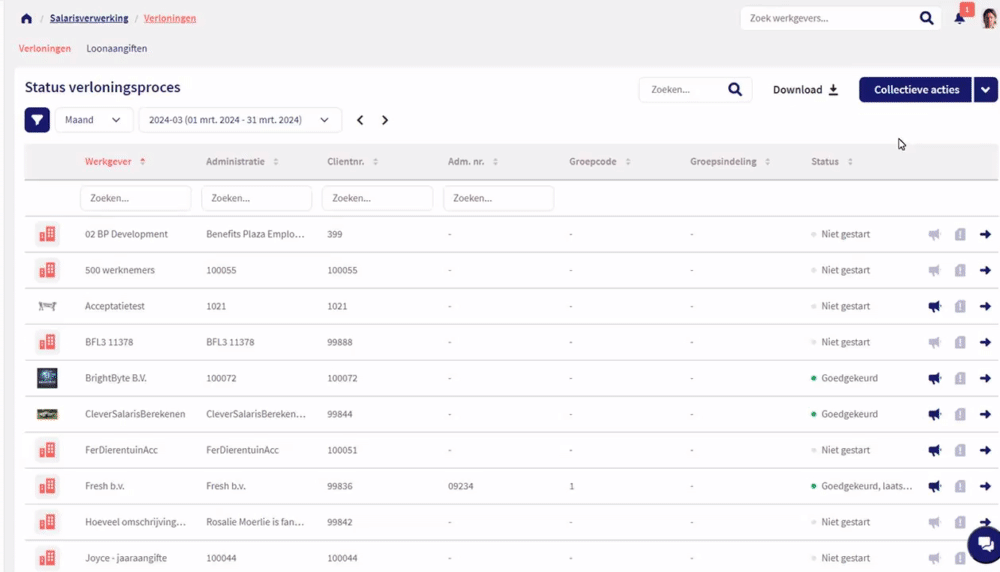This screenshot has height=572, width=1000.
Task: Open the Maand period type dropdown
Action: tap(94, 120)
